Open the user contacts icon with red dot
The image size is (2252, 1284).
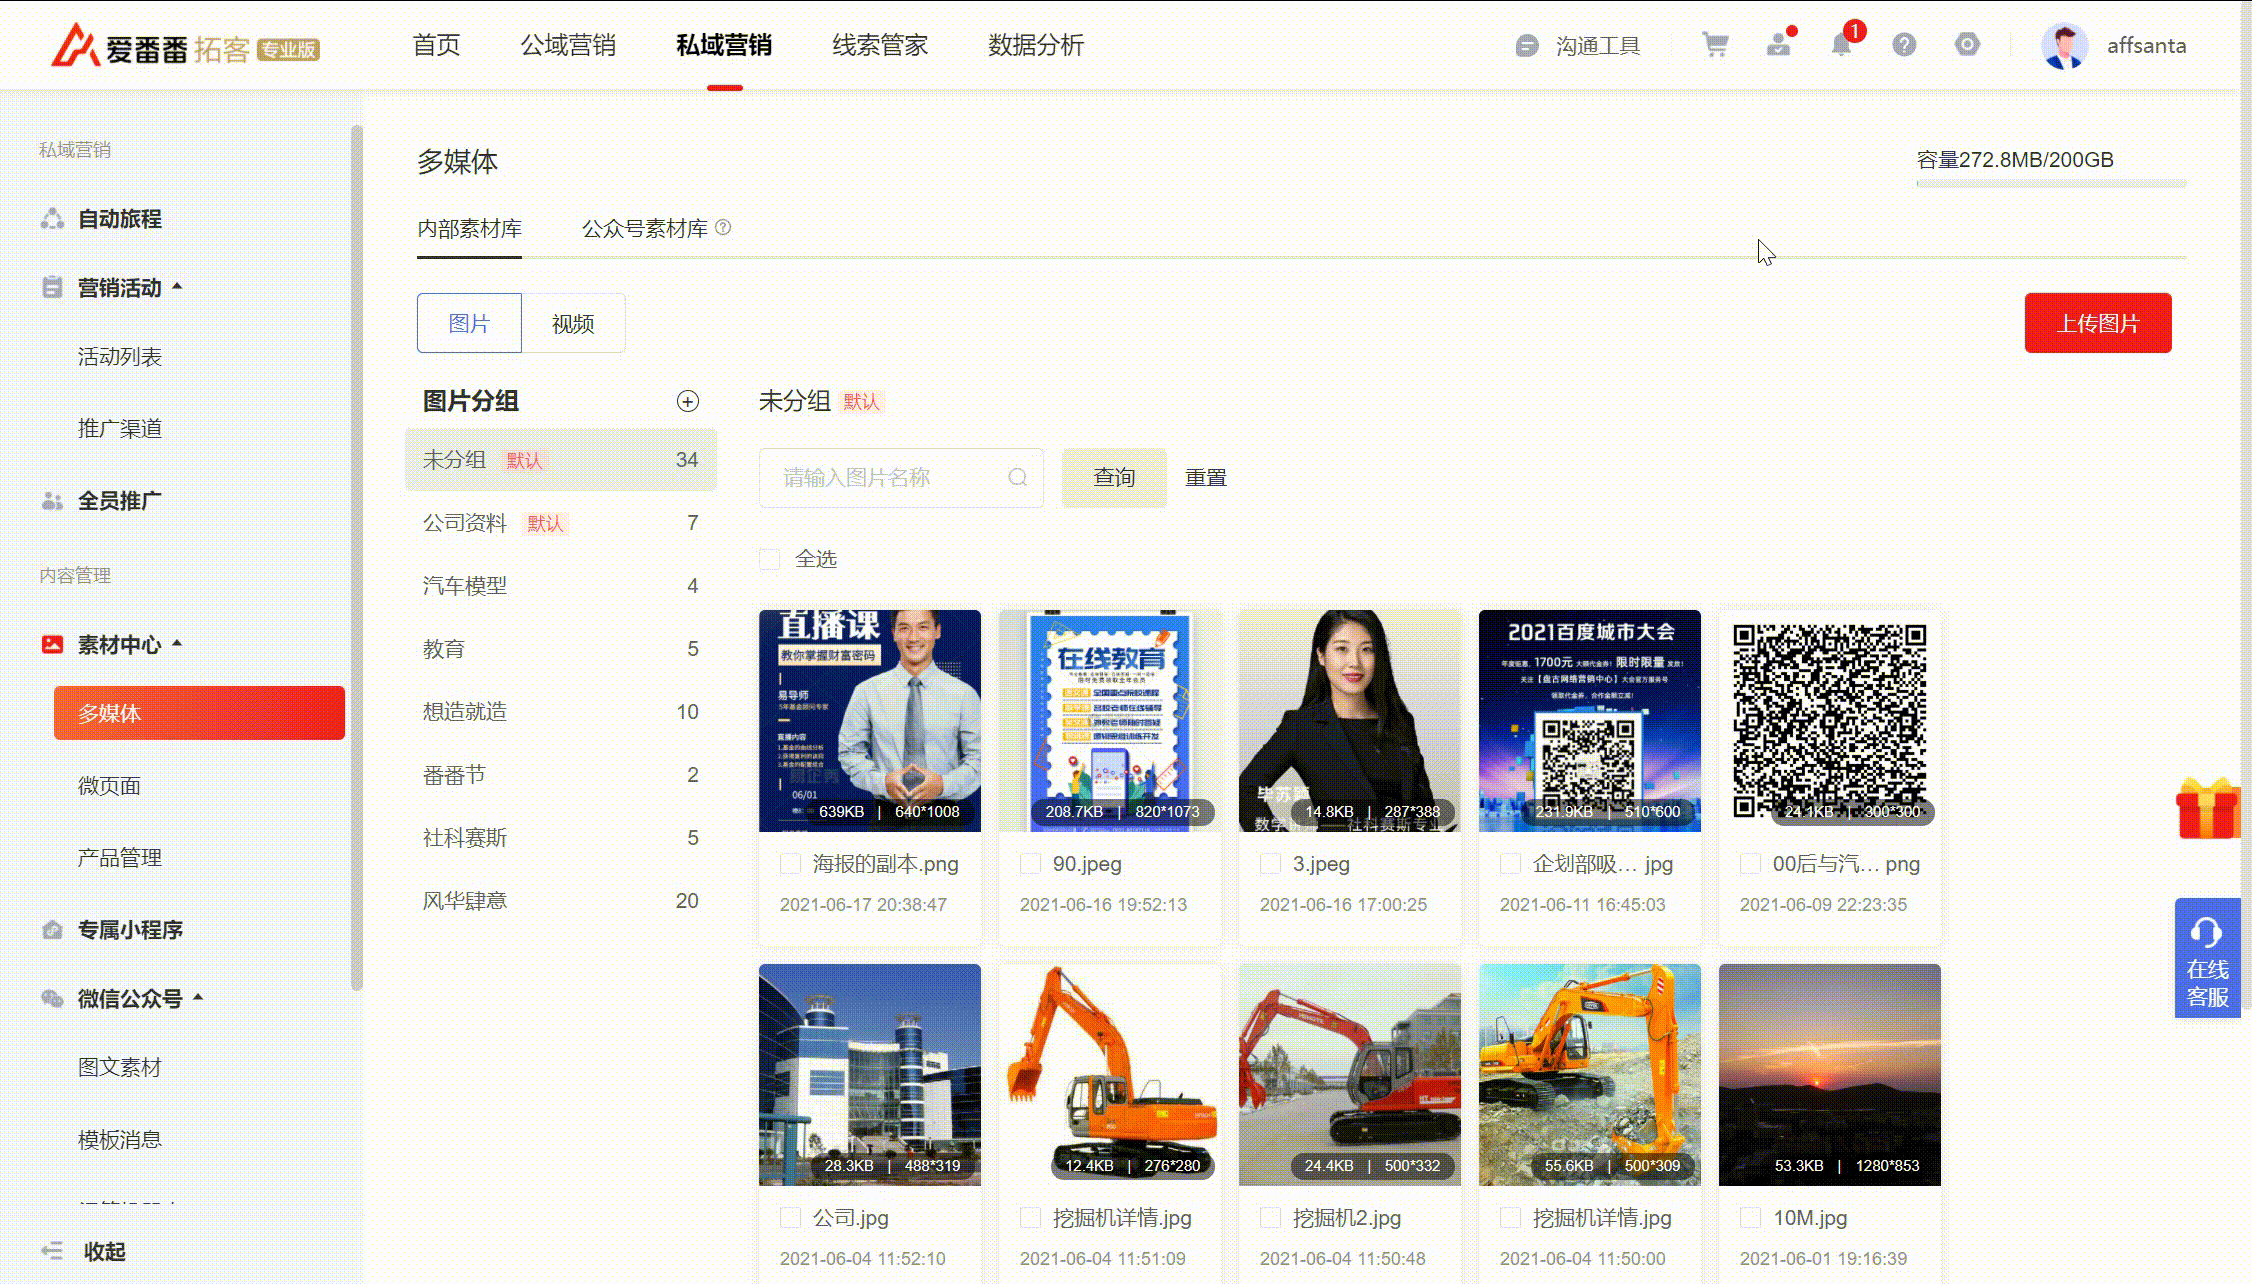click(1779, 45)
